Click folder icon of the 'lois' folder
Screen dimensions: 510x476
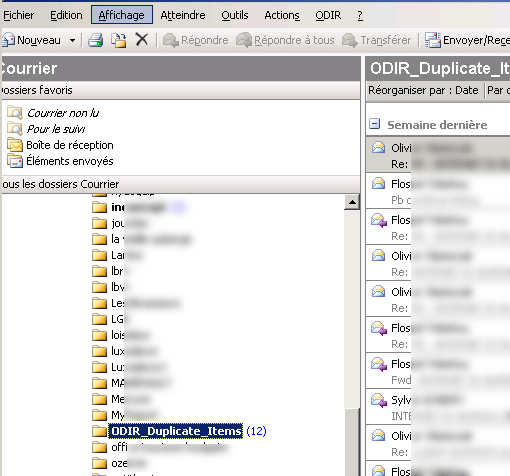tap(99, 335)
